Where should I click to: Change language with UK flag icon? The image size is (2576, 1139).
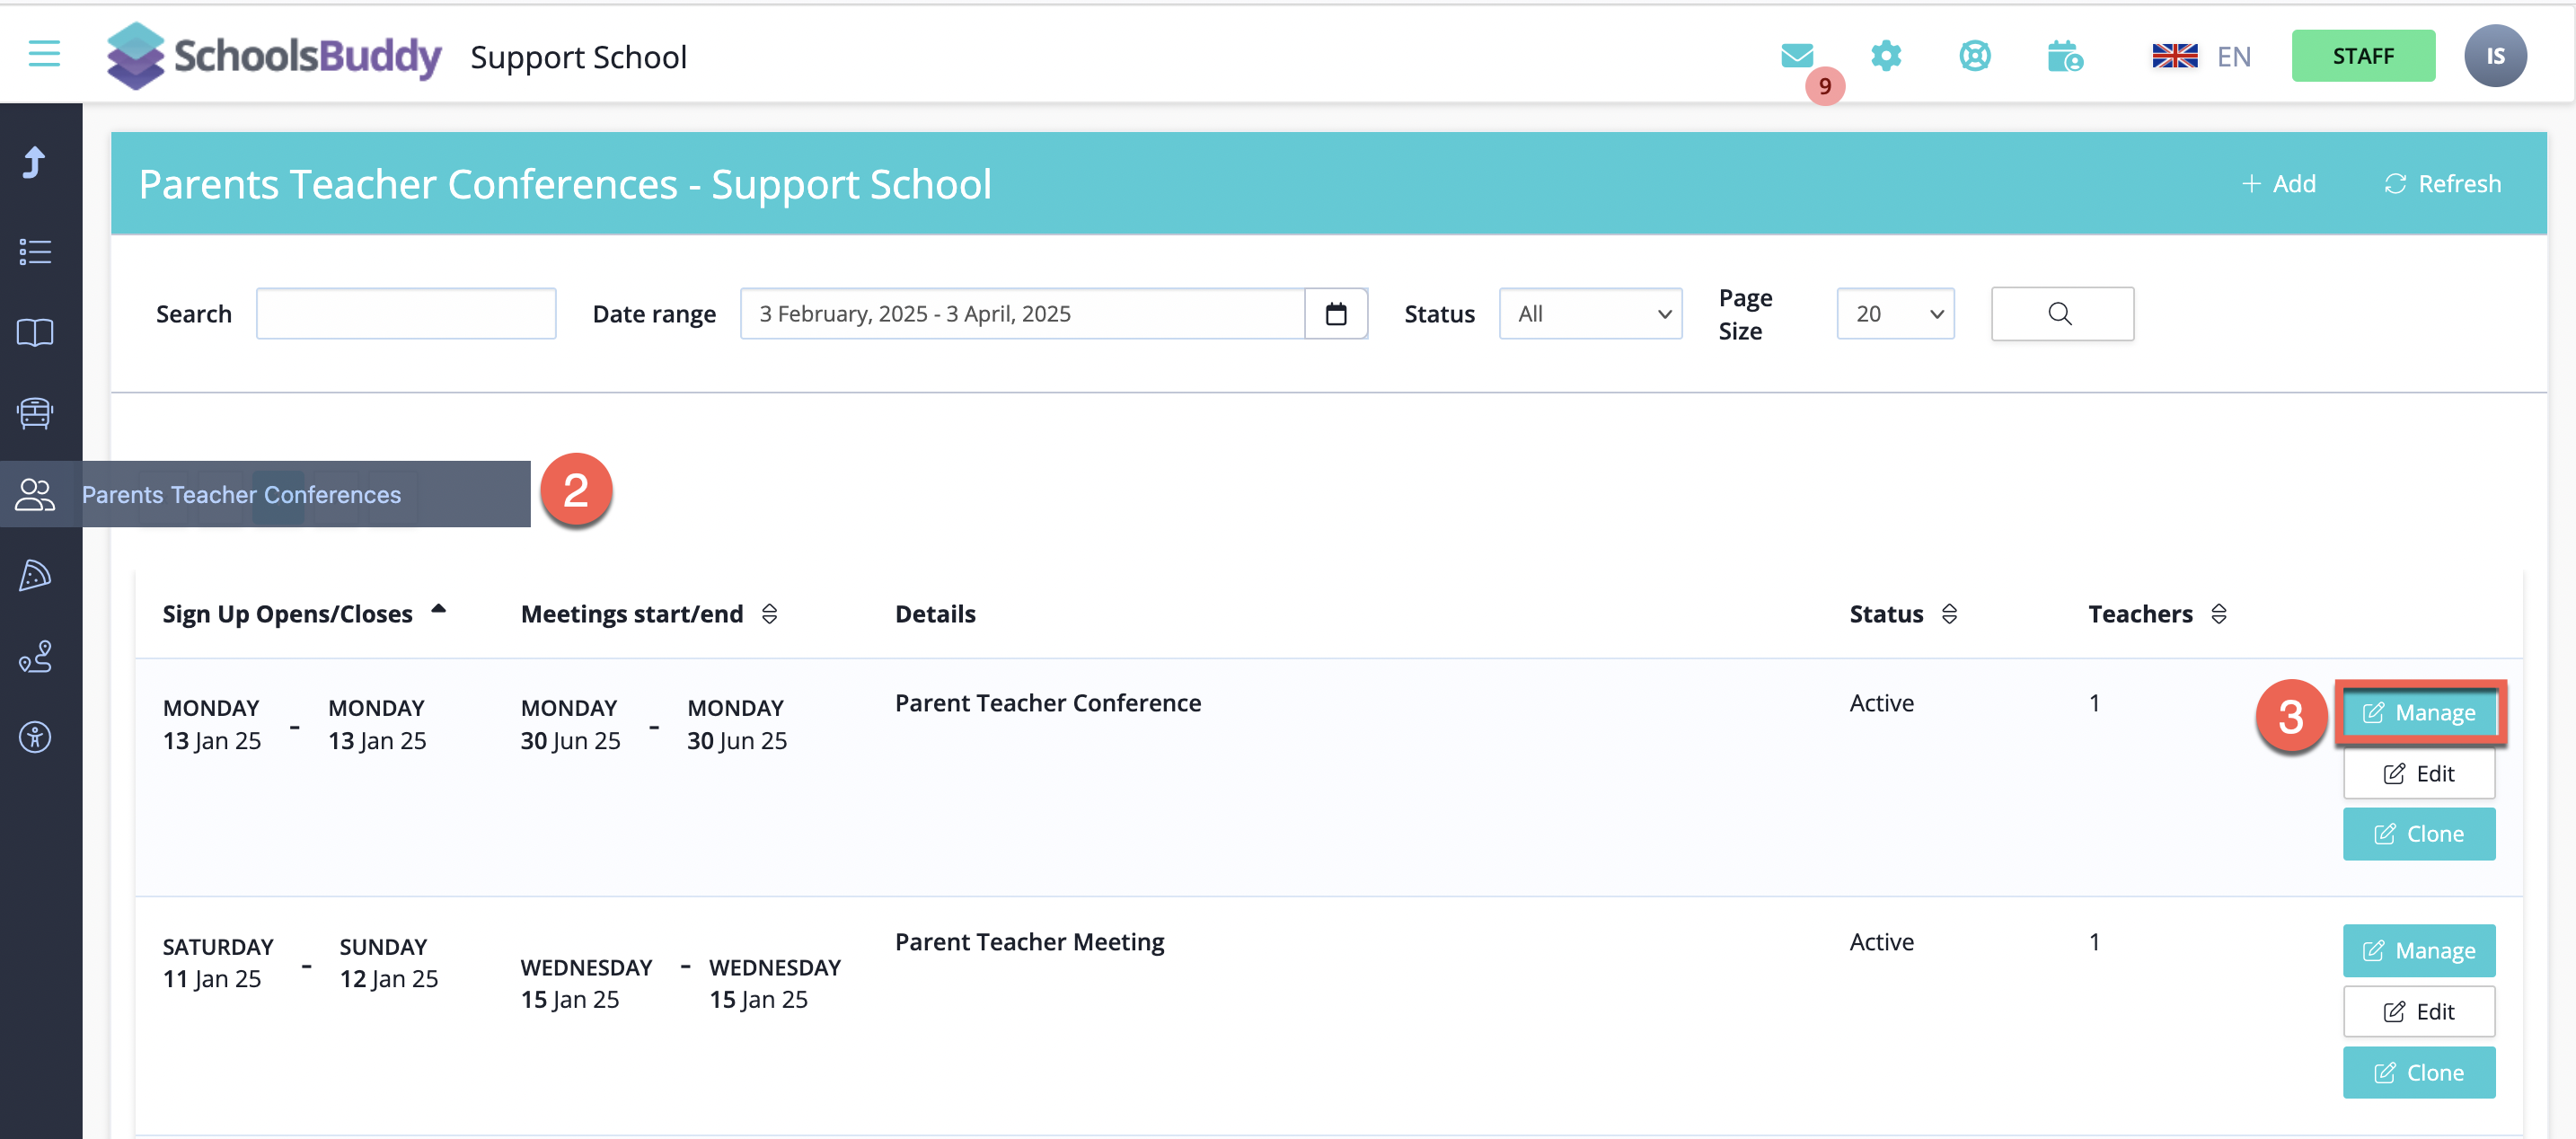[x=2174, y=56]
